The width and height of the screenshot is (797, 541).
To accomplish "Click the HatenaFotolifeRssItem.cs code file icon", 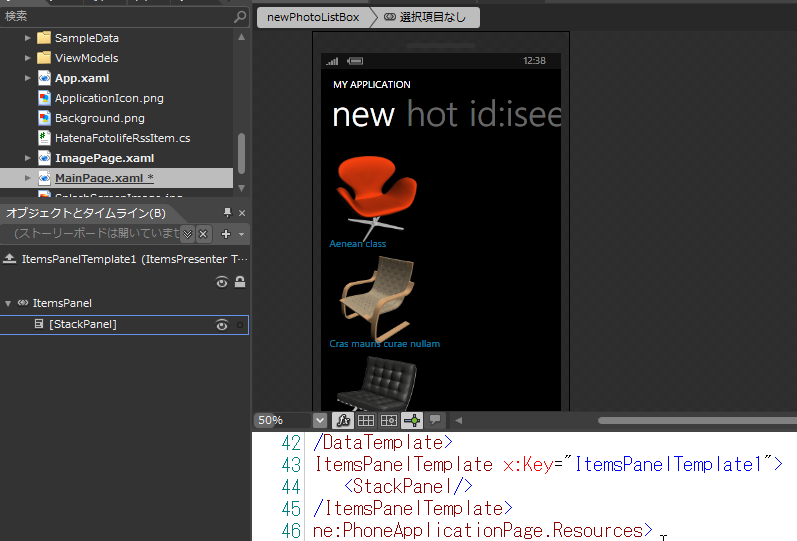I will click(44, 138).
